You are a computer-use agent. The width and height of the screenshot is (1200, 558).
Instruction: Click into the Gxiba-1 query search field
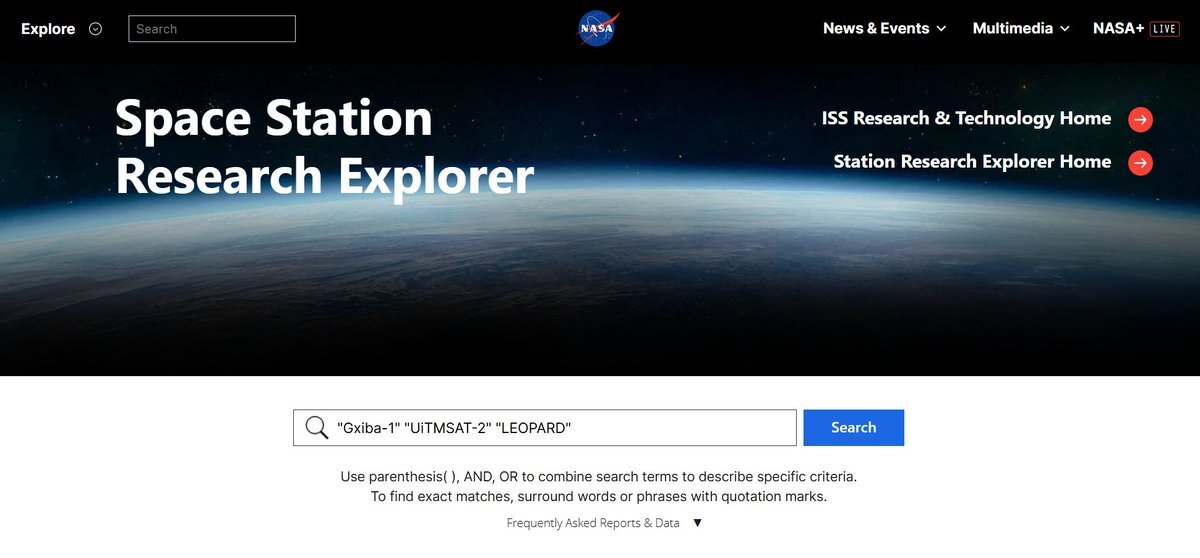545,428
